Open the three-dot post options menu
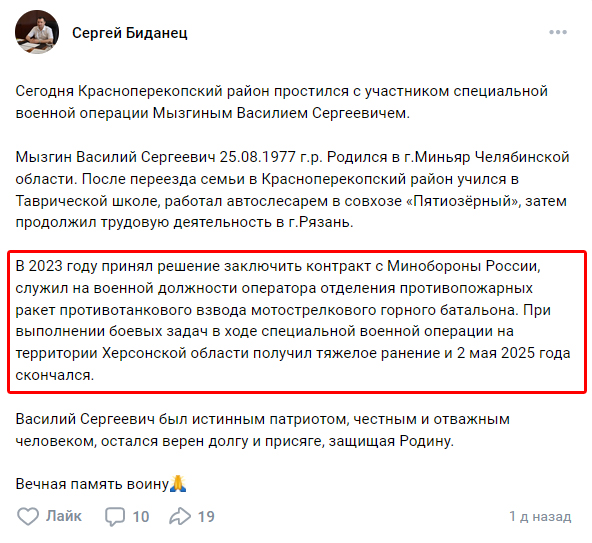The image size is (592, 543). coord(558,32)
